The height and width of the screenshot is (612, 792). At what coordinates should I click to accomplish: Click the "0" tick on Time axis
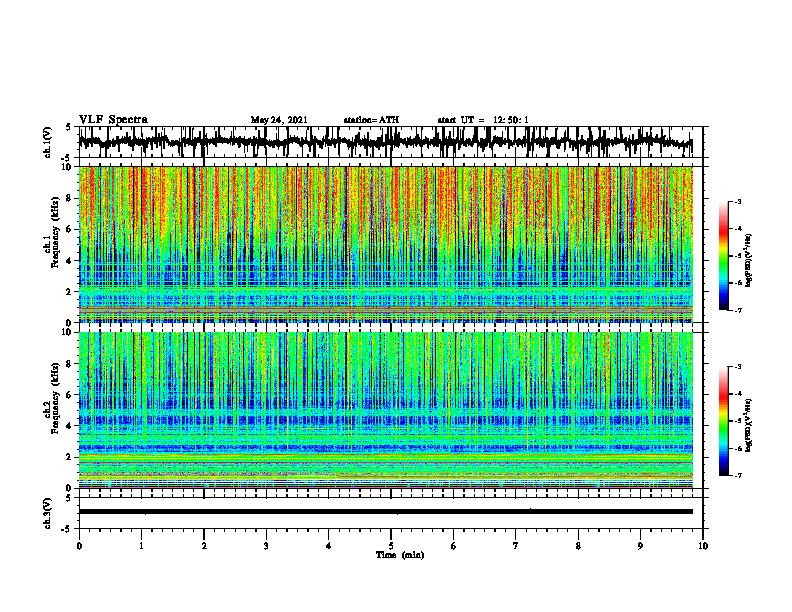coord(79,546)
